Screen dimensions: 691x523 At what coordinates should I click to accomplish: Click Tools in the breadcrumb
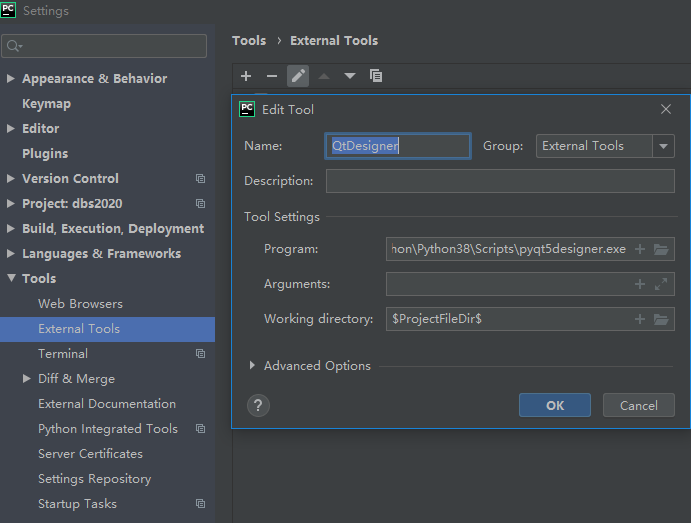click(x=249, y=41)
